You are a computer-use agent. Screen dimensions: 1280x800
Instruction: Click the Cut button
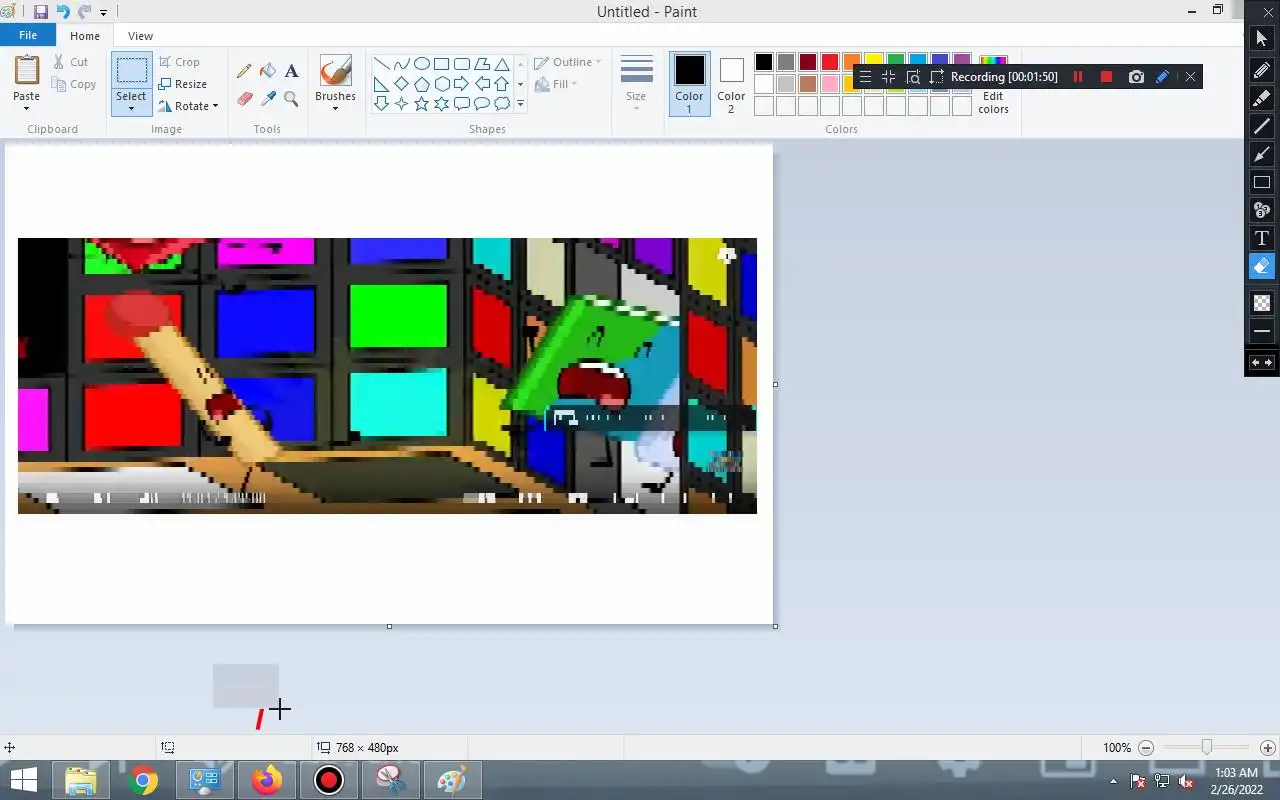coord(71,62)
